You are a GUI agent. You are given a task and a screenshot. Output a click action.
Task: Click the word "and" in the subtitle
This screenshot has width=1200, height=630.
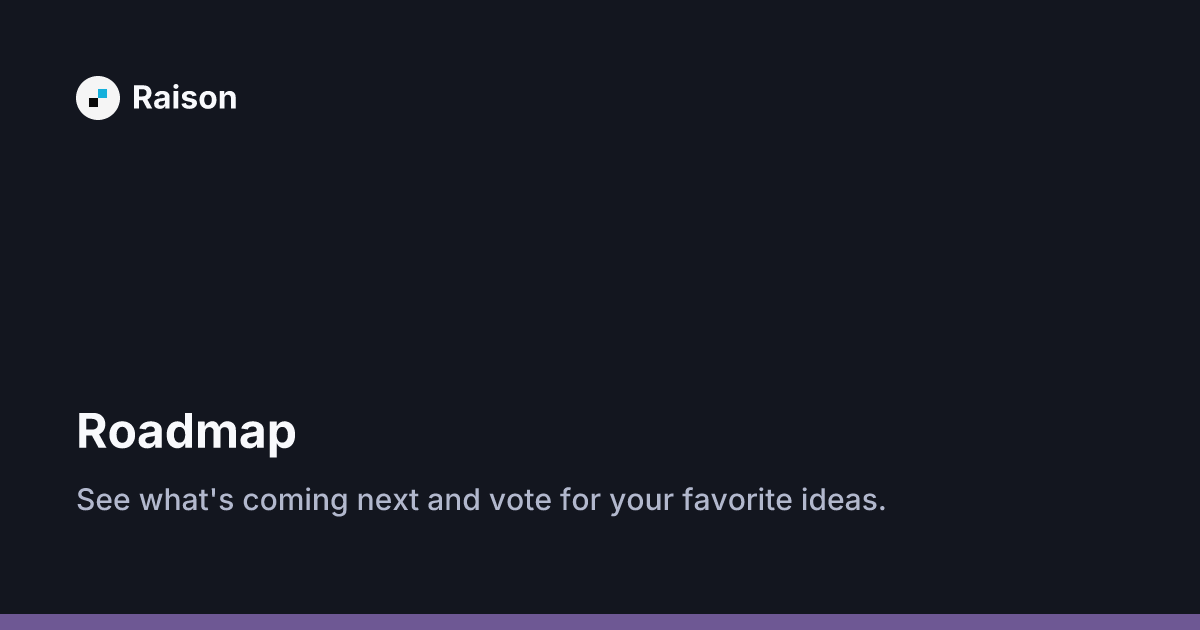(454, 500)
